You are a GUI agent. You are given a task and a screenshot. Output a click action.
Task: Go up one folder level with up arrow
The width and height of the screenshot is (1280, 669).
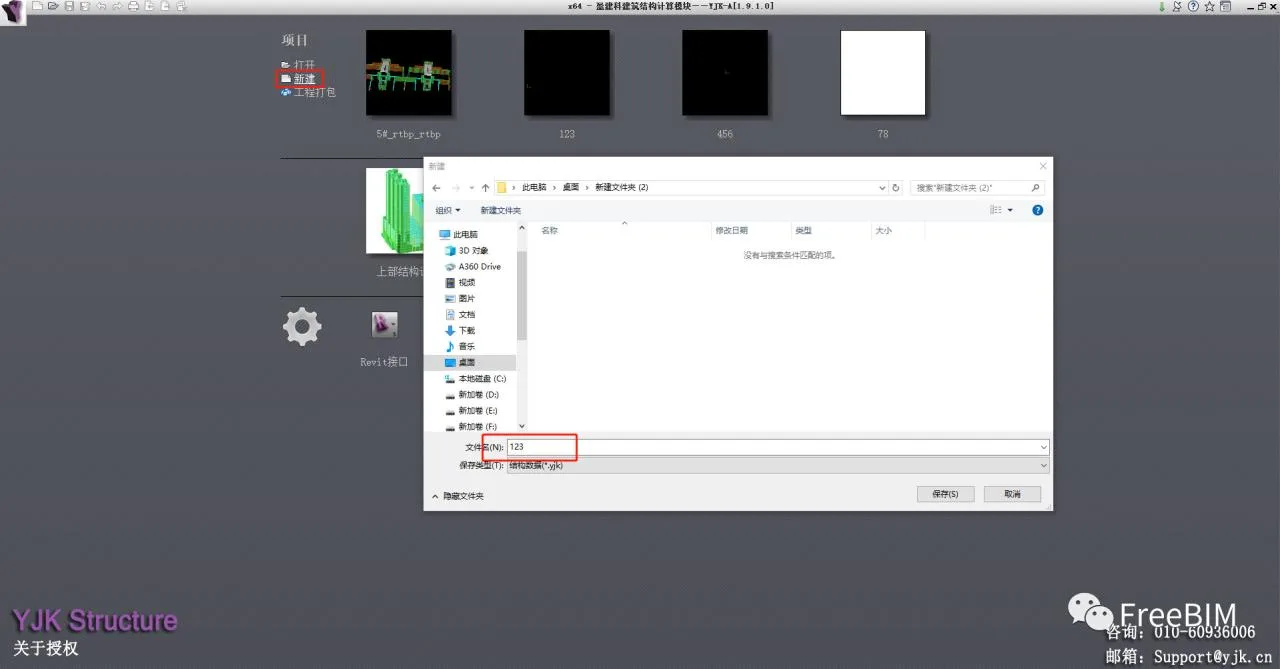click(485, 187)
